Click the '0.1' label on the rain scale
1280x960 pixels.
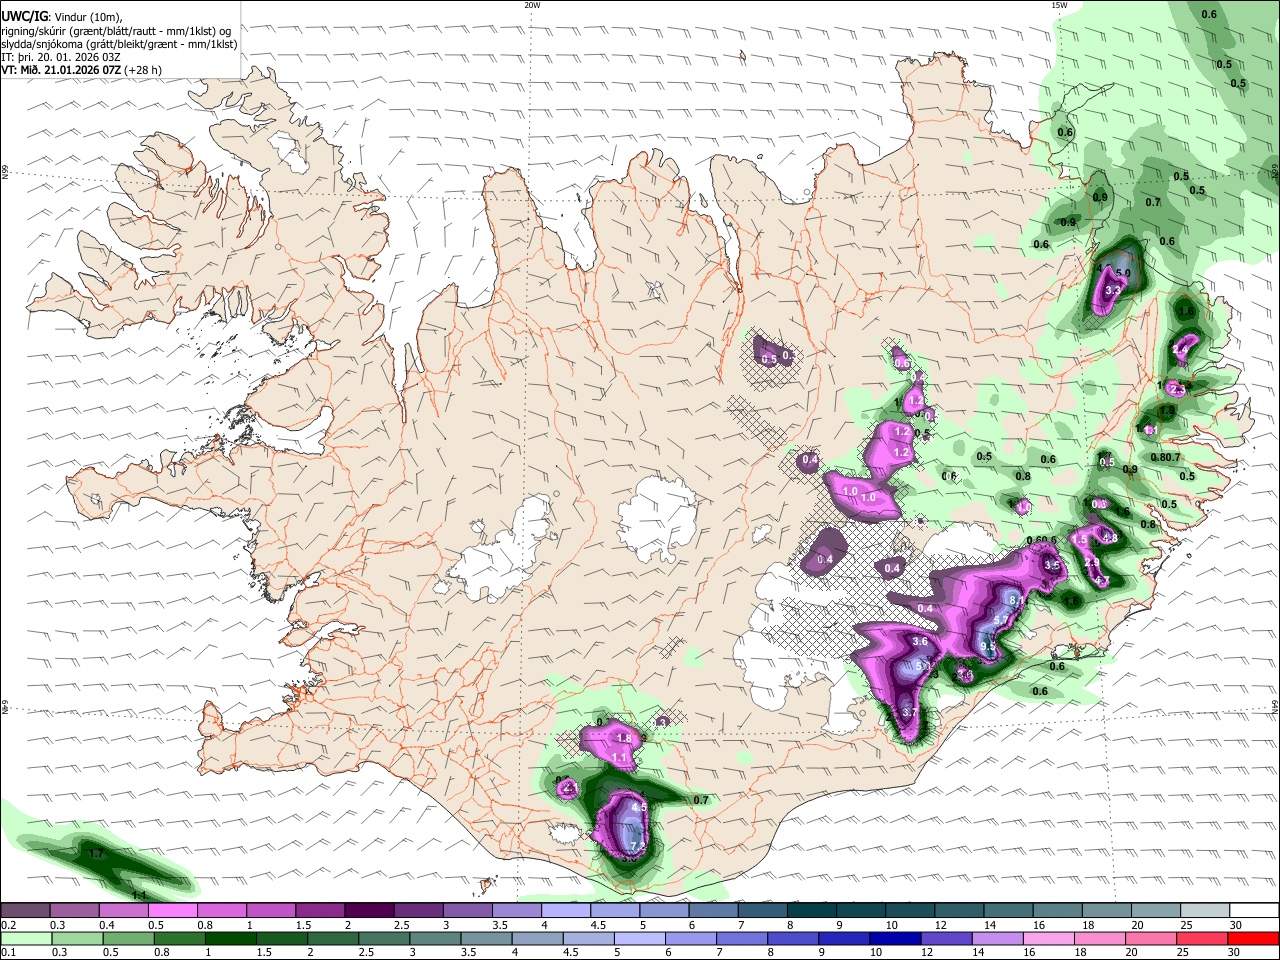pyautogui.click(x=8, y=953)
